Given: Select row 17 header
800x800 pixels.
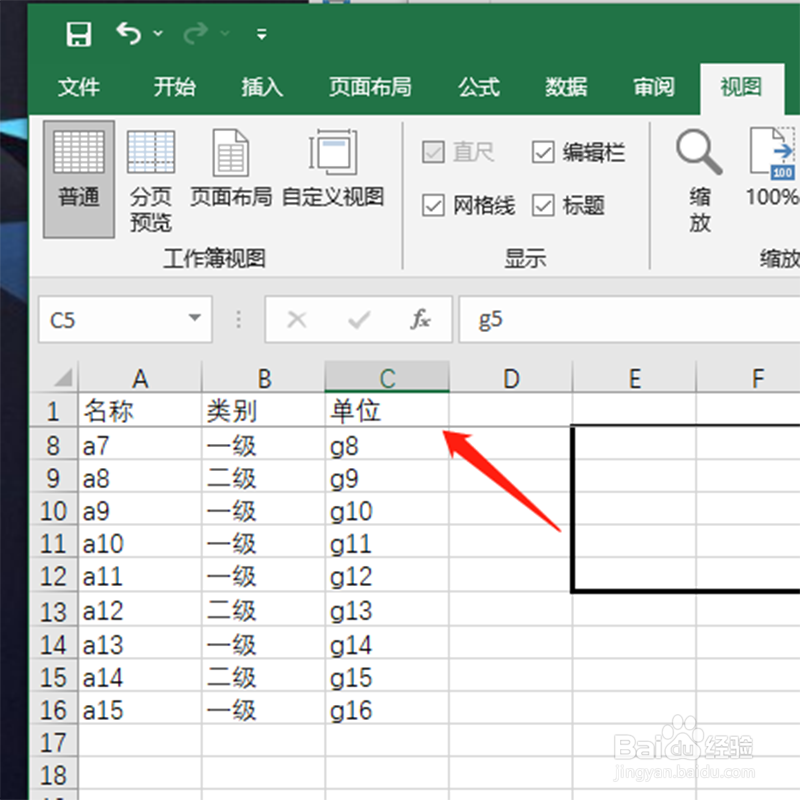Looking at the screenshot, I should 53,741.
